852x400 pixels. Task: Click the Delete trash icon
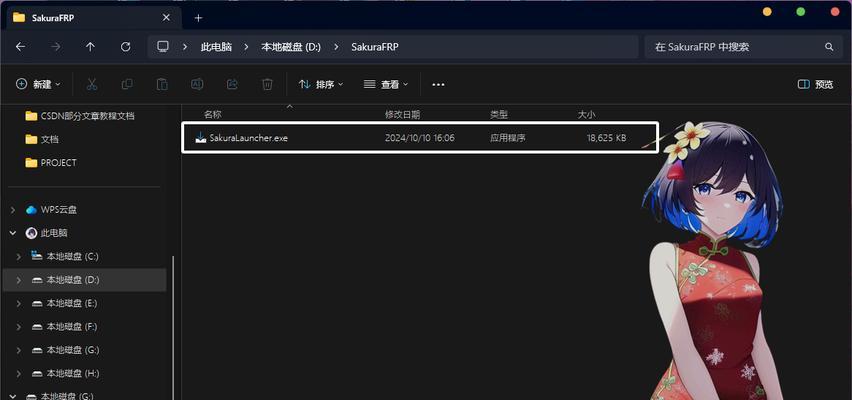[x=267, y=84]
